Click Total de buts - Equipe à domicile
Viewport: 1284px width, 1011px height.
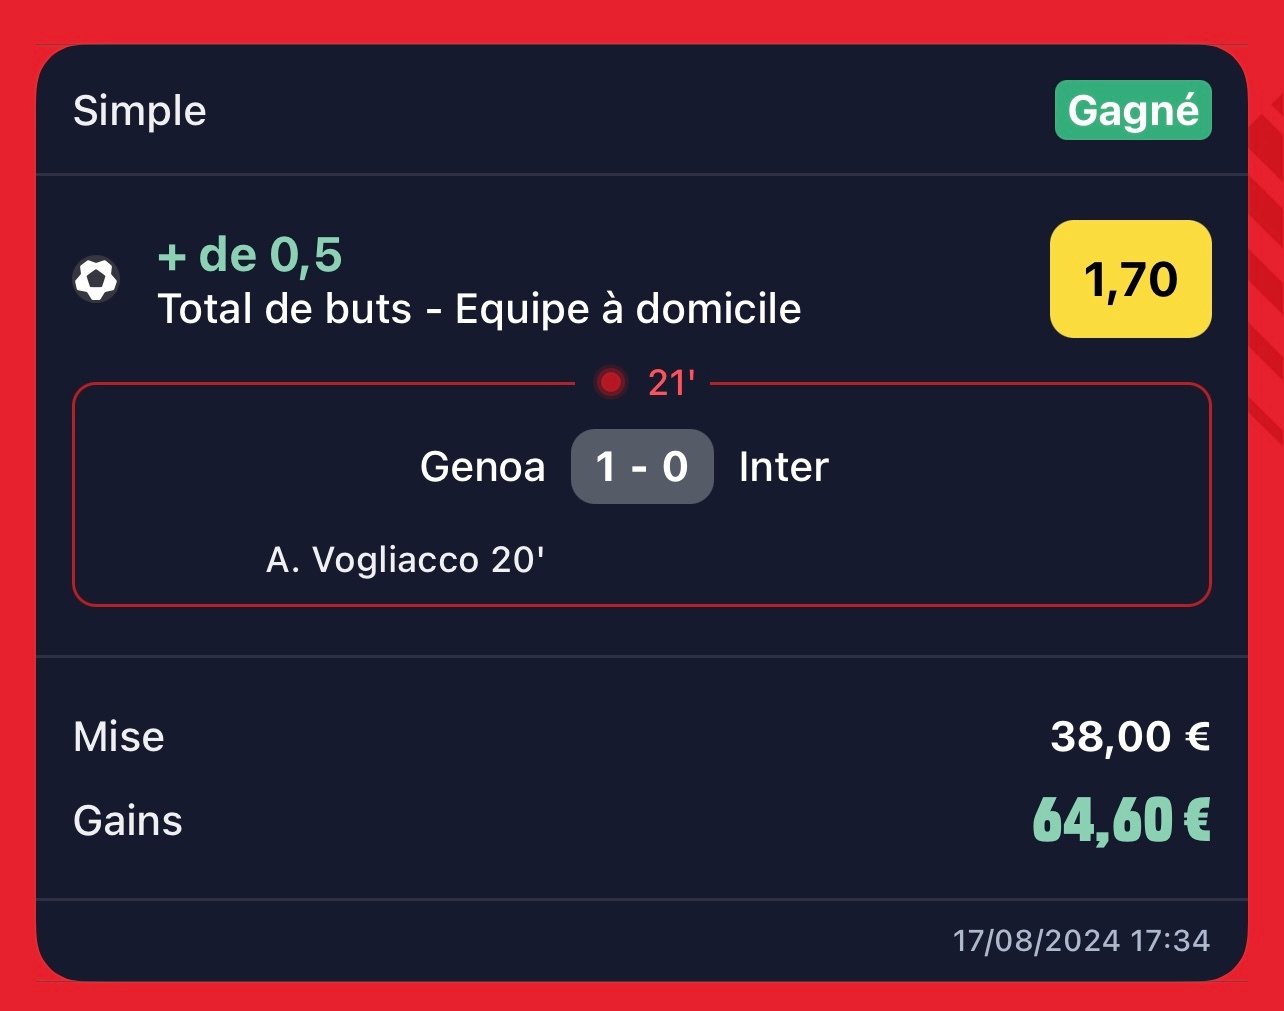click(480, 309)
